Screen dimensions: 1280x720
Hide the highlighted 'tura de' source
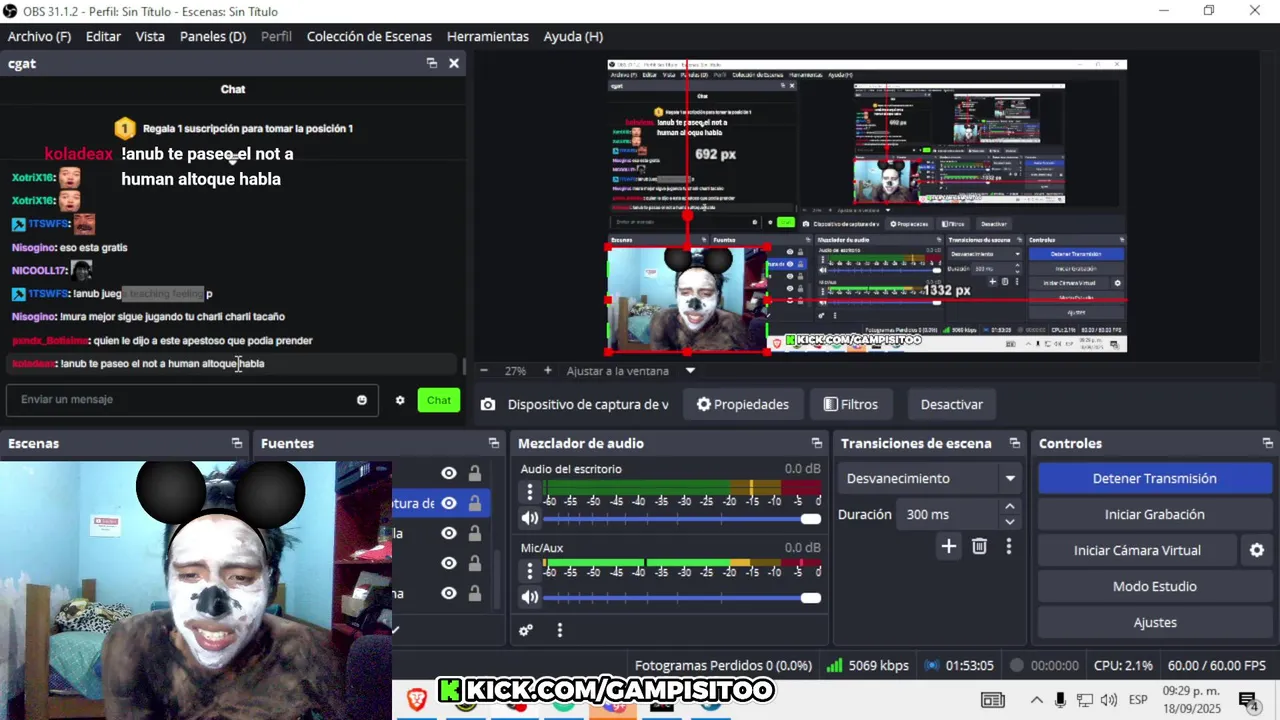pyautogui.click(x=449, y=503)
